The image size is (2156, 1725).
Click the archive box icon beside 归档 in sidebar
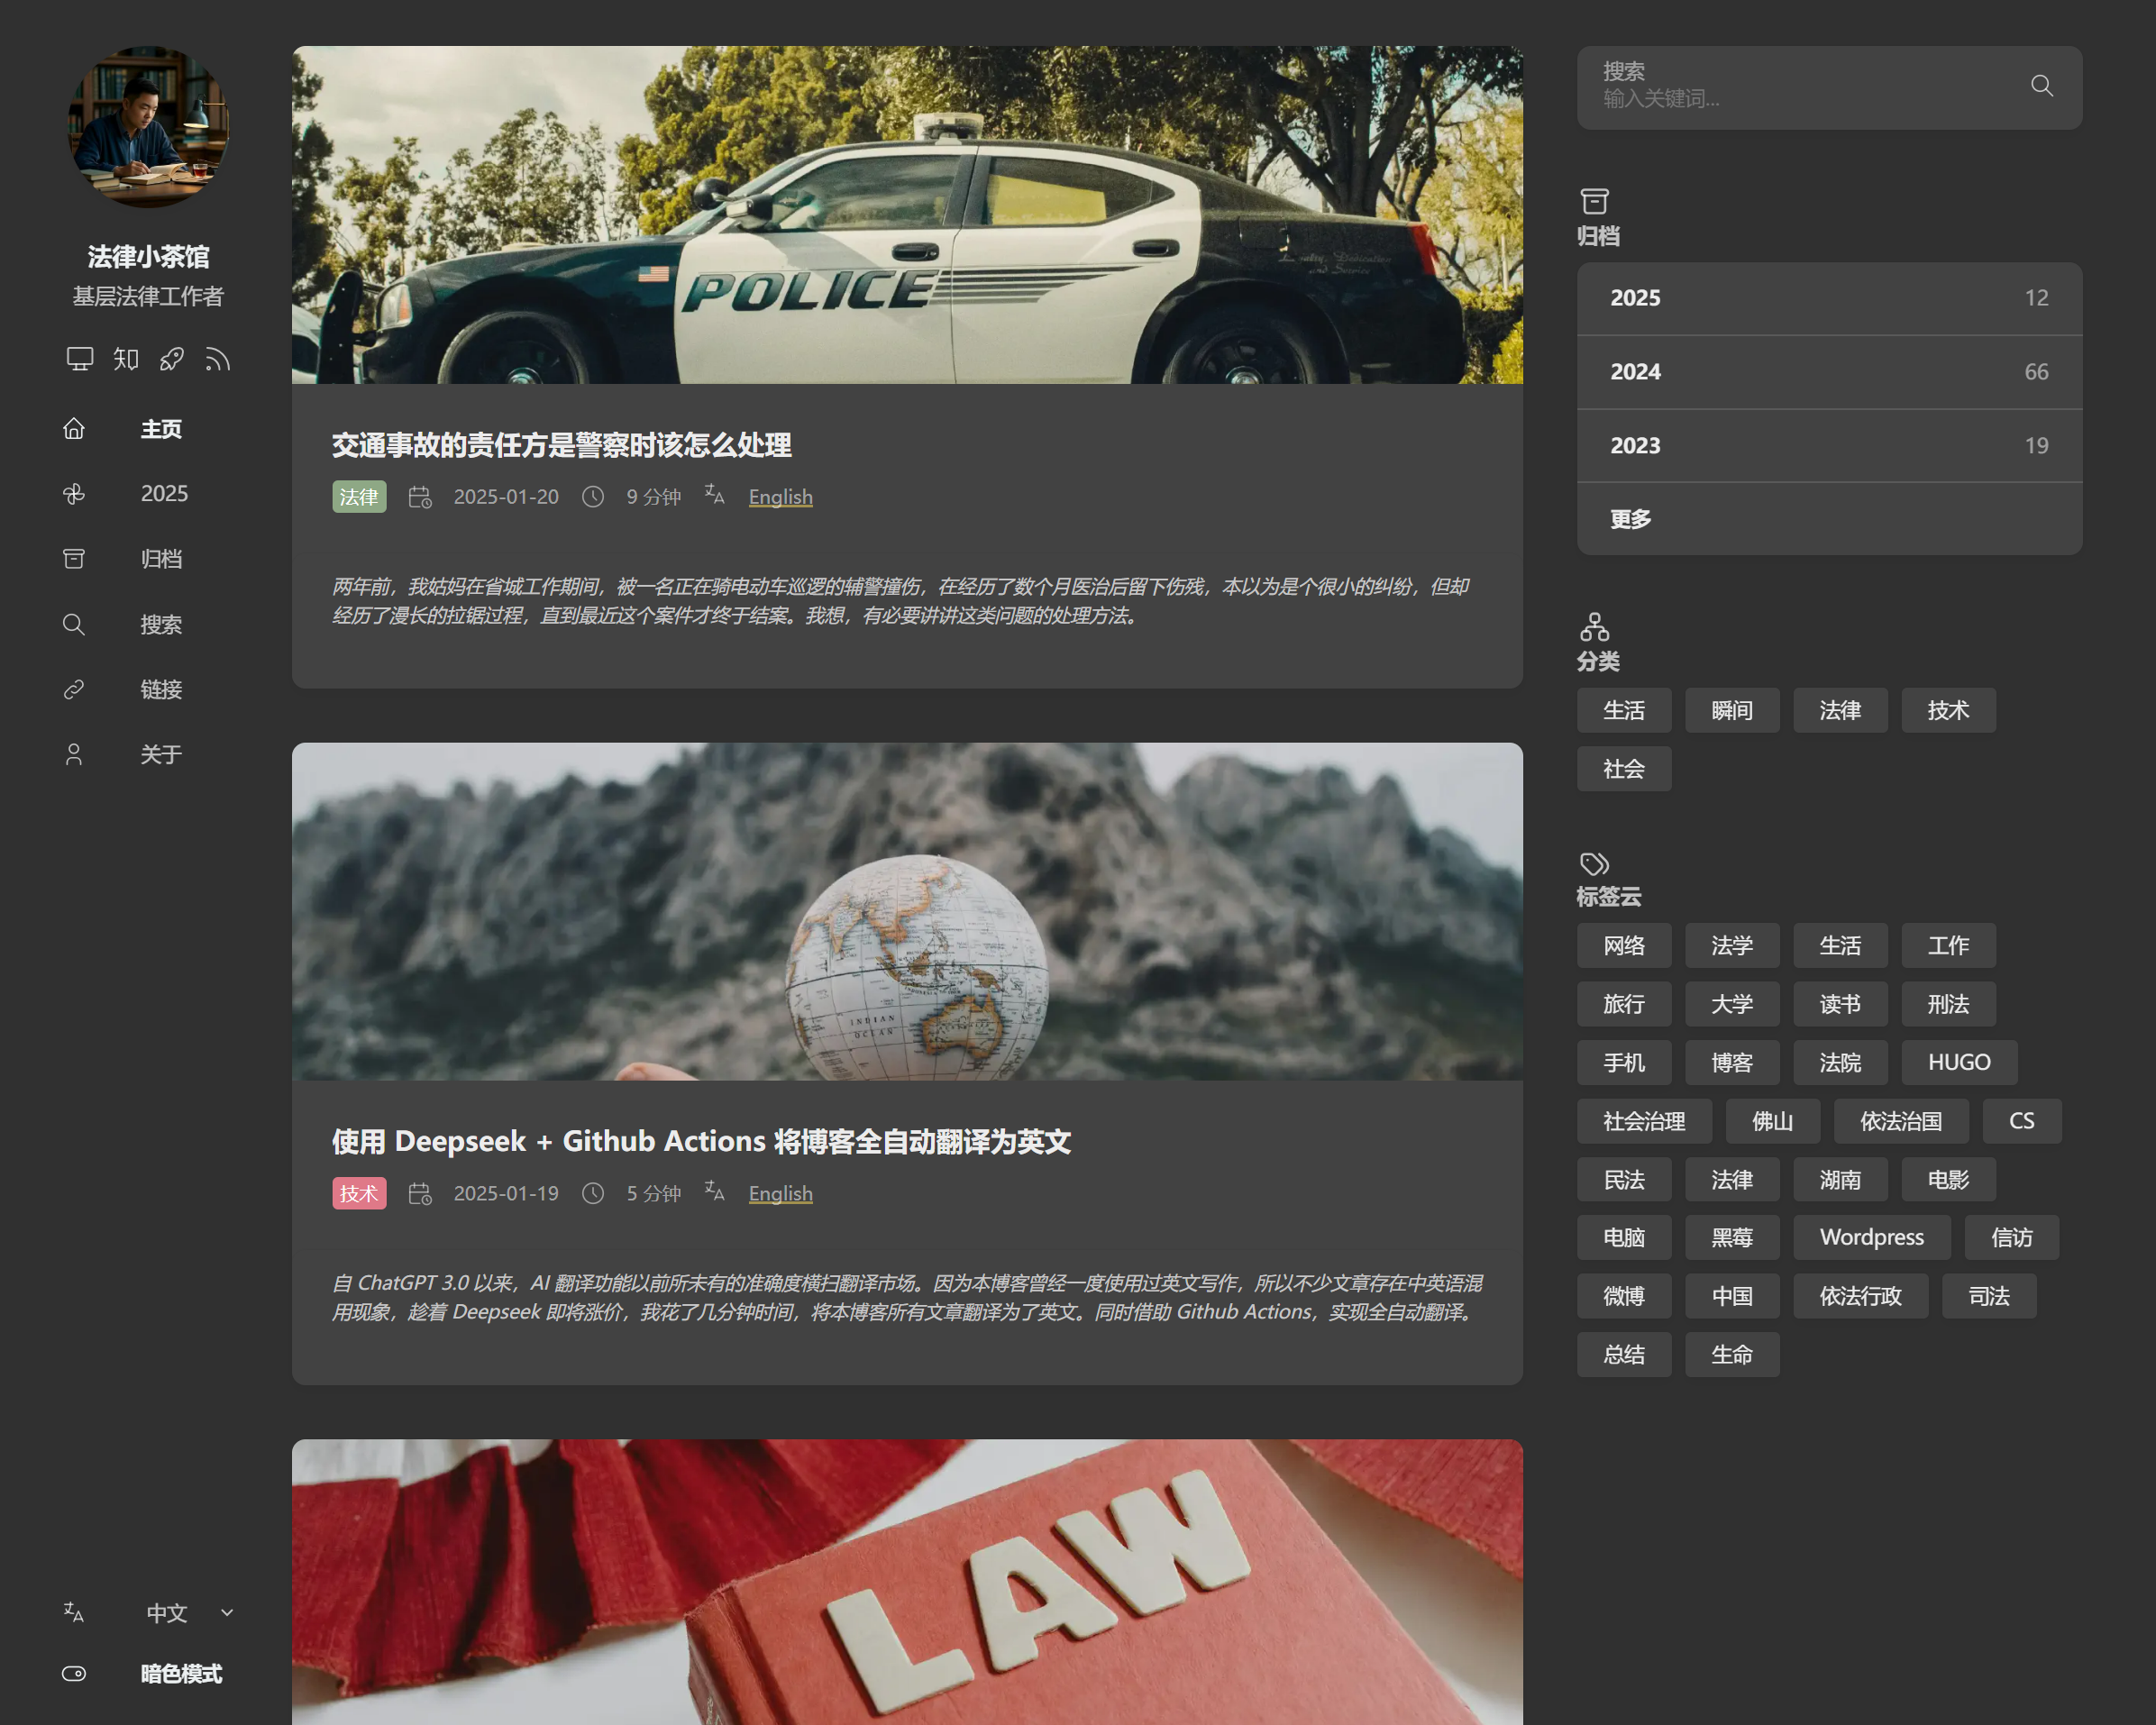coord(74,559)
